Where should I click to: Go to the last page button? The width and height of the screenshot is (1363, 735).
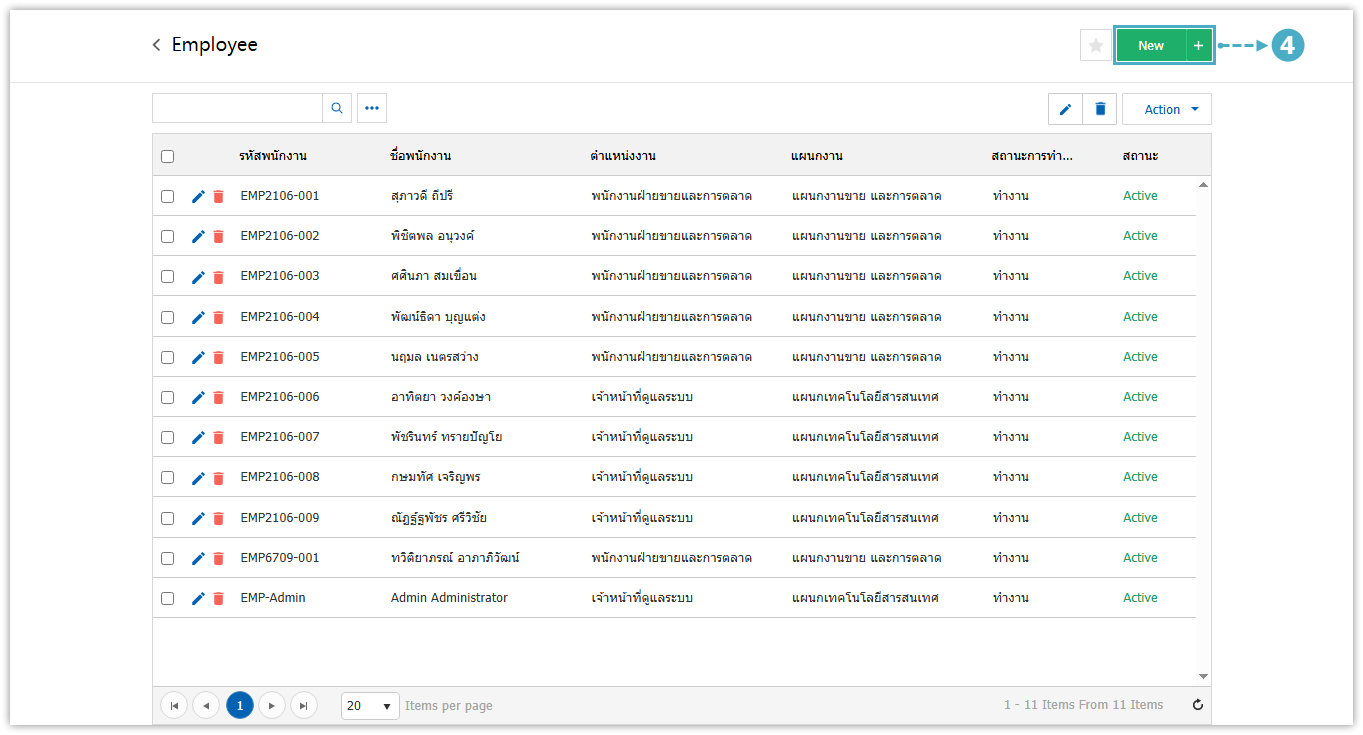[303, 706]
